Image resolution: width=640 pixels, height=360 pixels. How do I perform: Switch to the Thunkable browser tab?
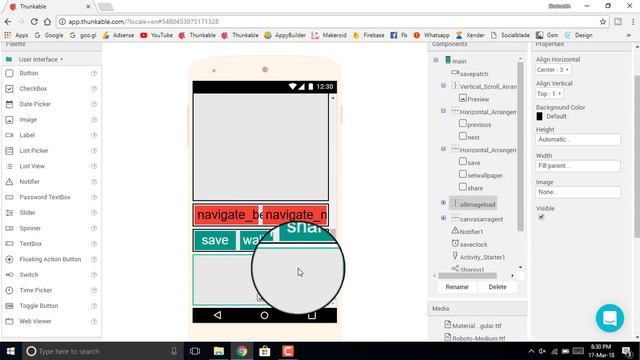point(49,7)
